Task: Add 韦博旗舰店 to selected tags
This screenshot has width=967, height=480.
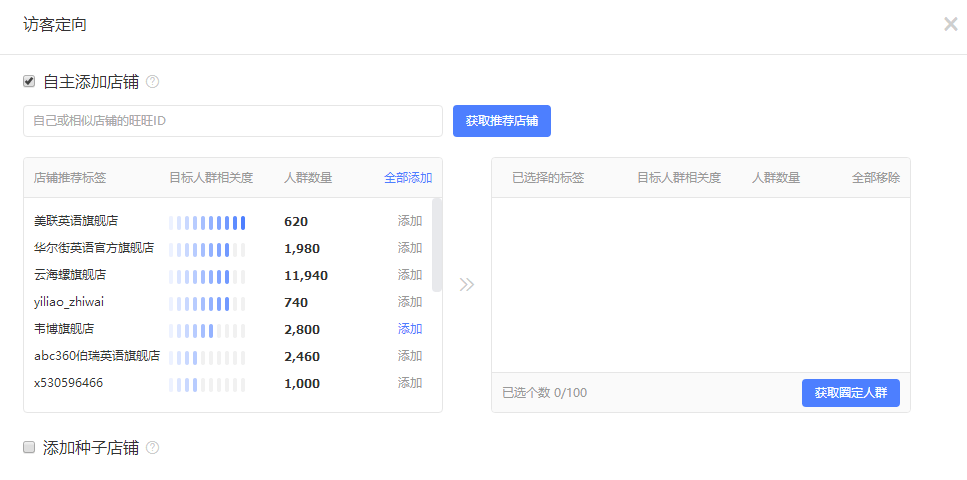Action: click(410, 329)
